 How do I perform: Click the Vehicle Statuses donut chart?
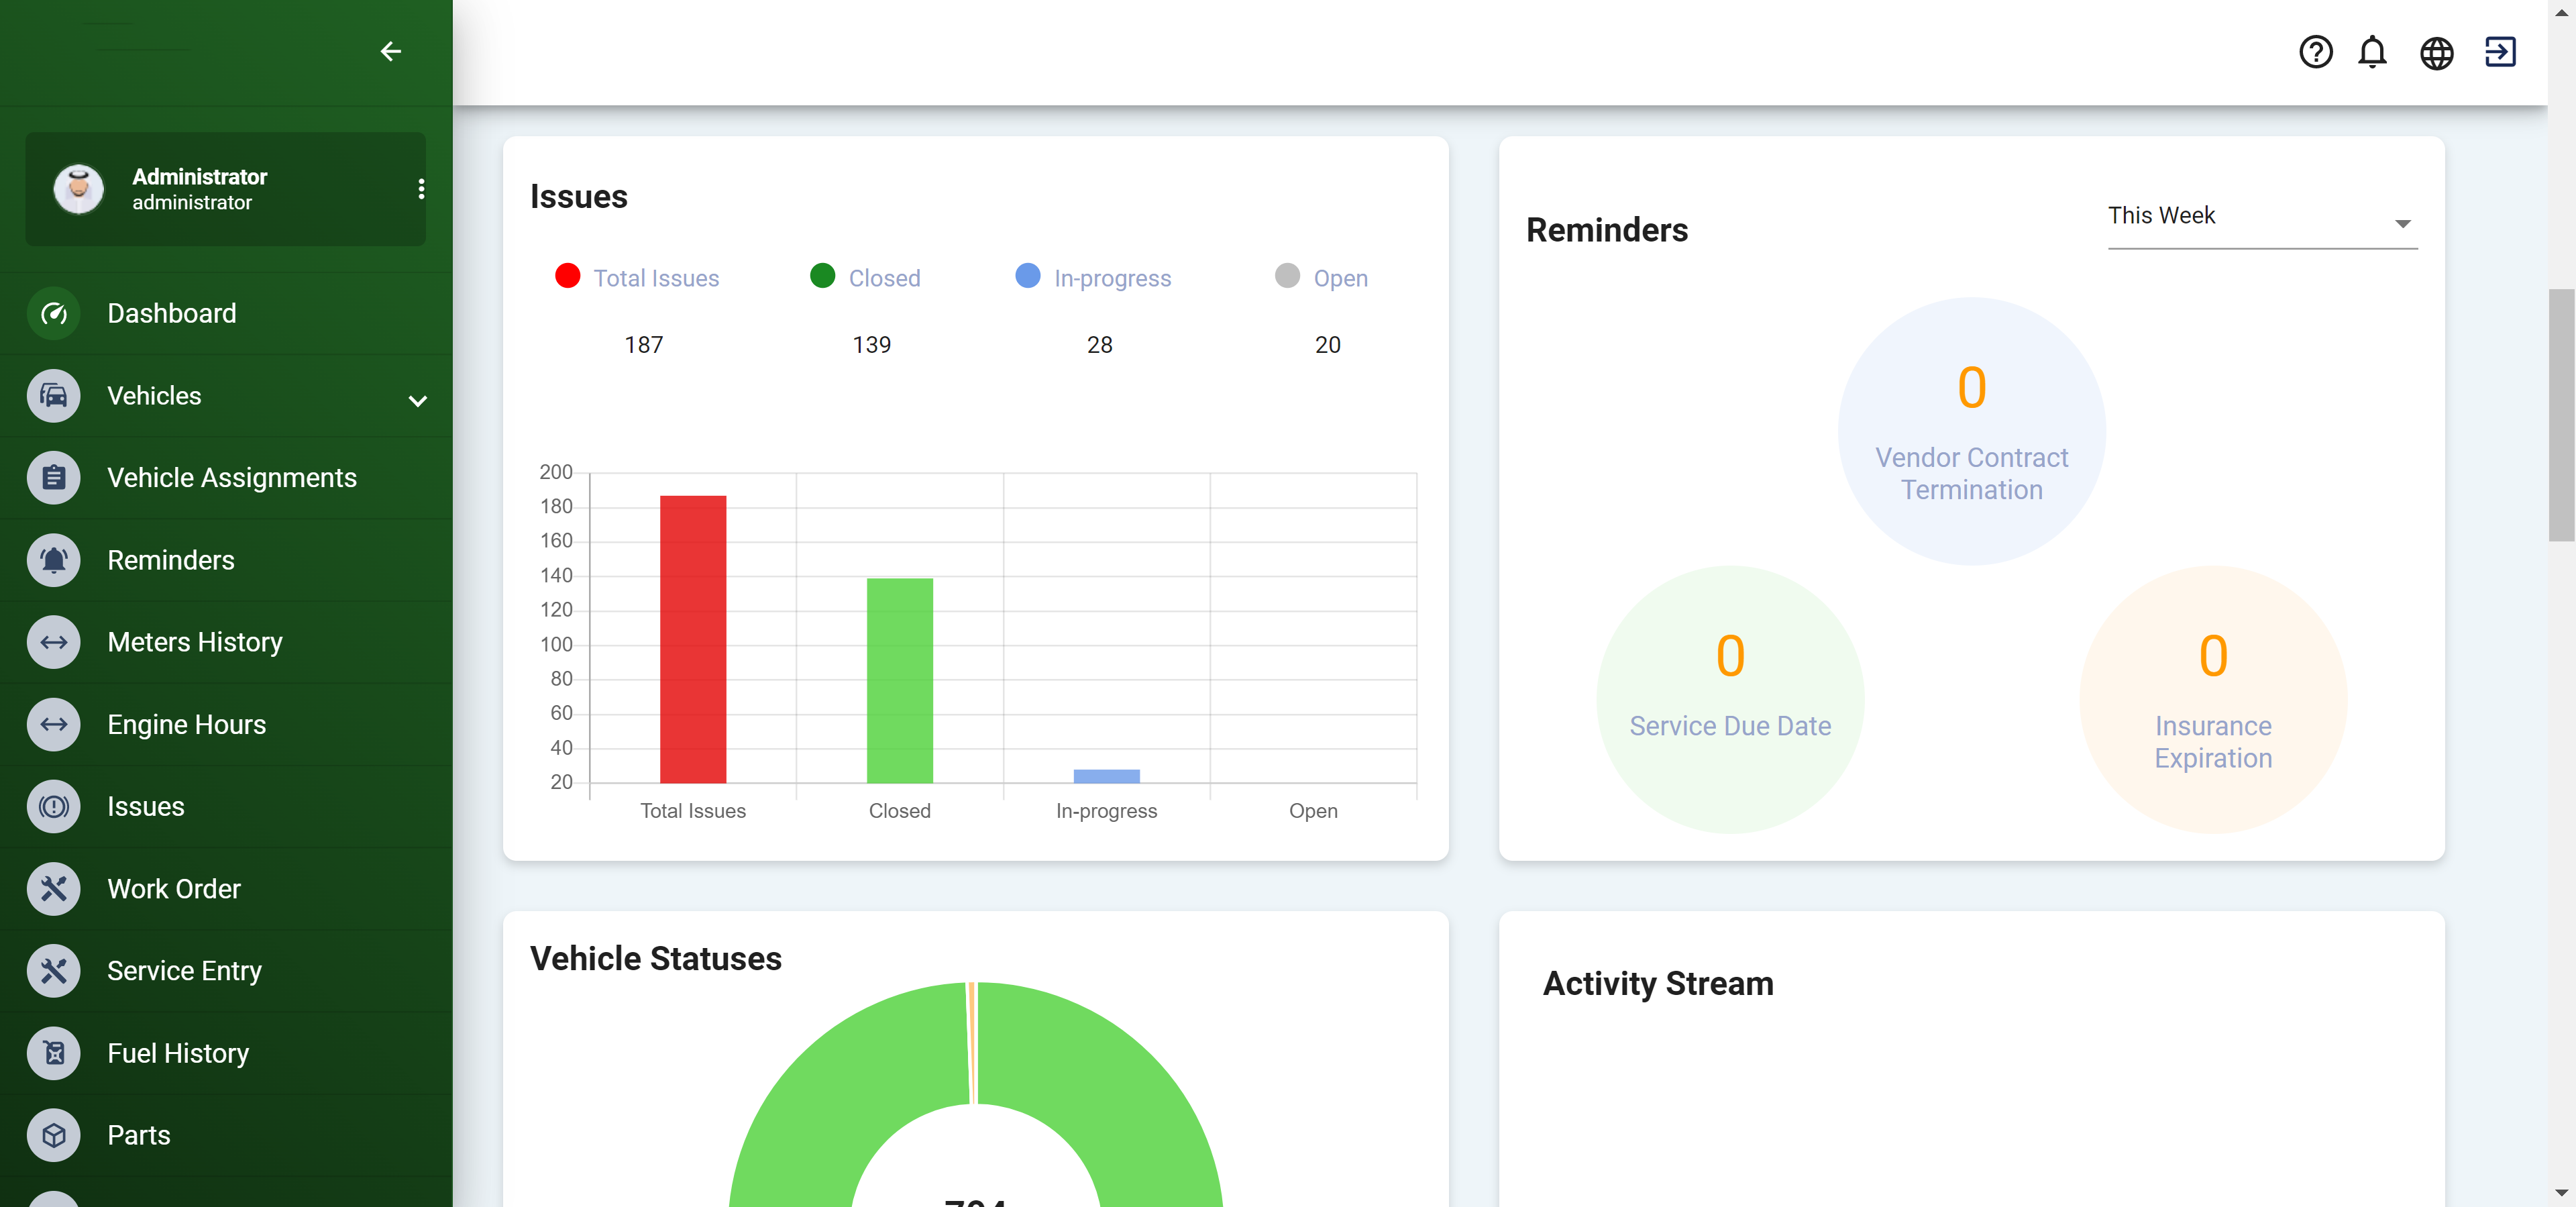pos(976,1095)
